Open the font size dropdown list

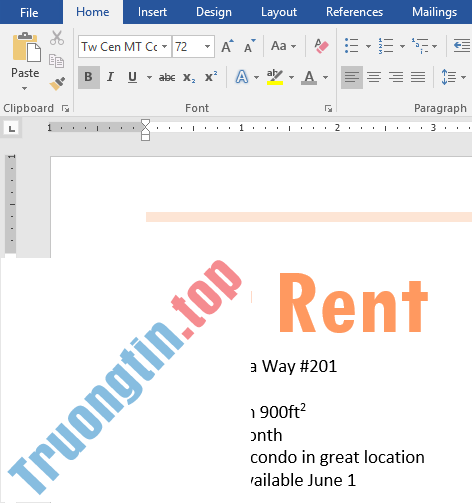(207, 46)
